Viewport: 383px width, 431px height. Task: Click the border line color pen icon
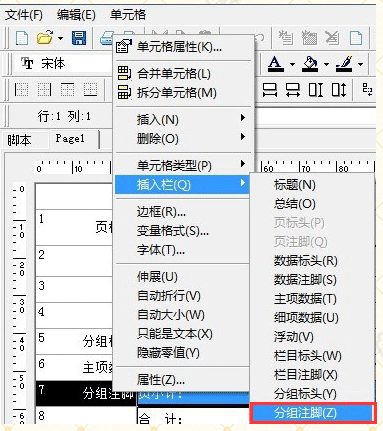(344, 64)
